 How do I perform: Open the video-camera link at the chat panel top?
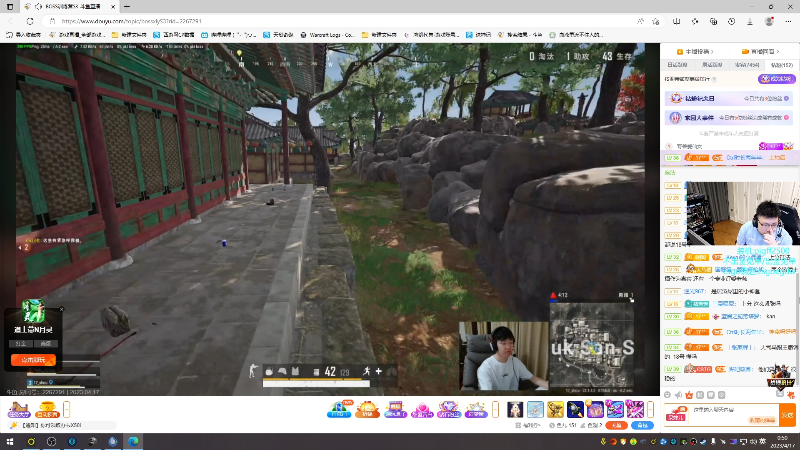(x=760, y=52)
